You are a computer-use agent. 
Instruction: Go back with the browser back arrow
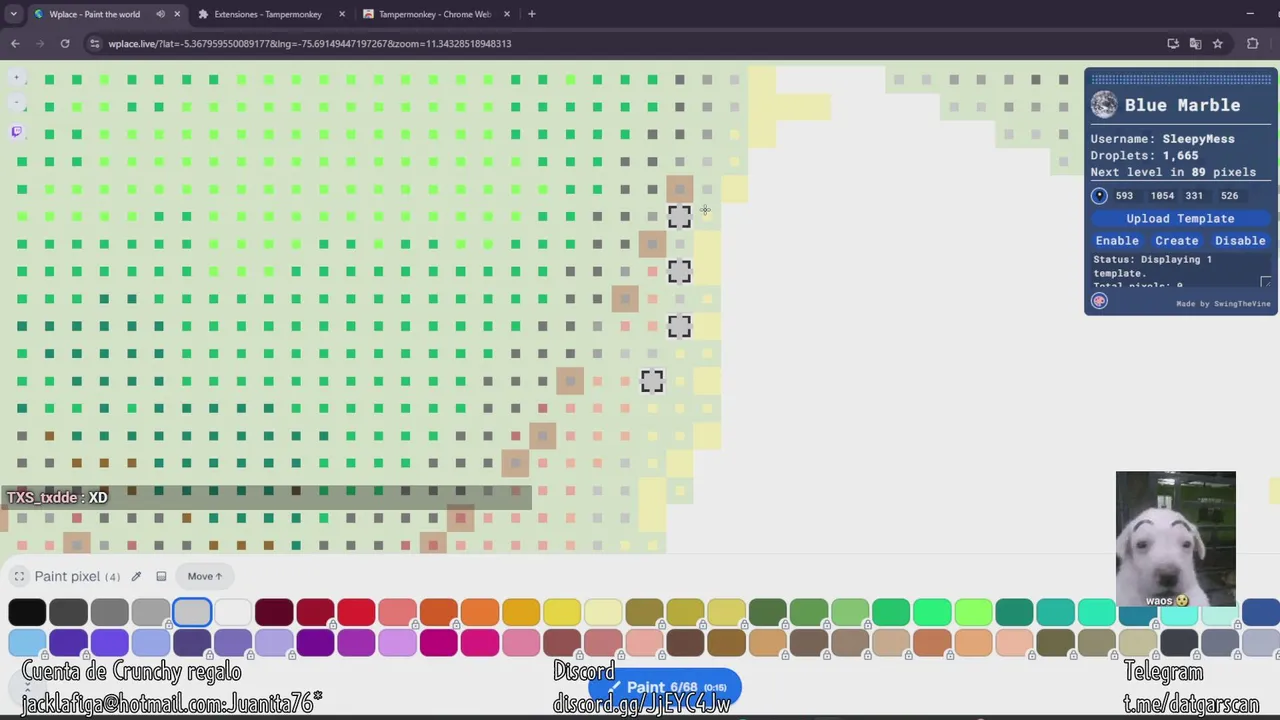pos(15,43)
